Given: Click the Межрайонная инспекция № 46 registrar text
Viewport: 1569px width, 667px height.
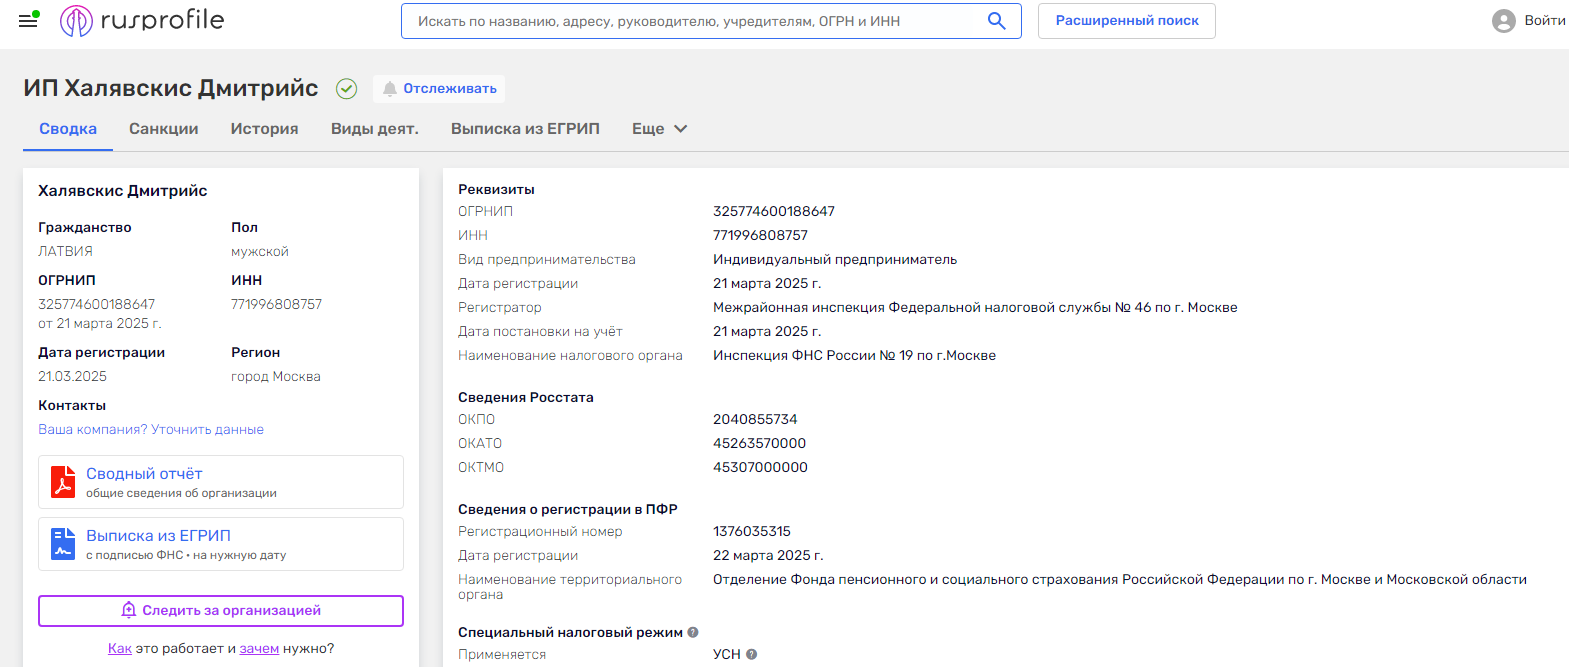Looking at the screenshot, I should pos(975,307).
